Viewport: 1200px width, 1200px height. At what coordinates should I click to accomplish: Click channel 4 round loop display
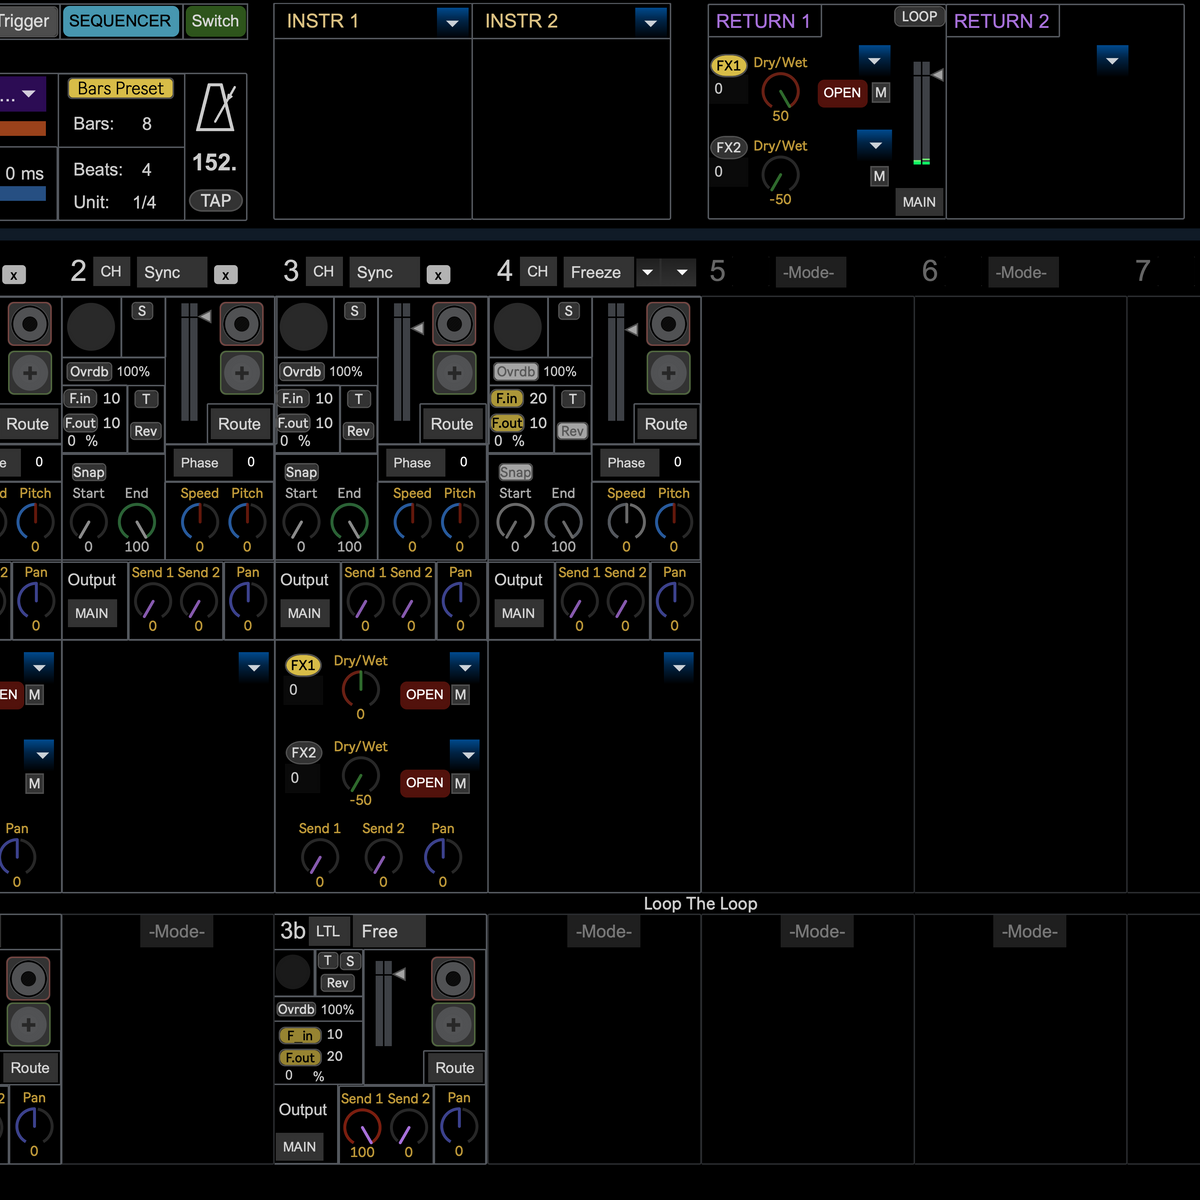[518, 327]
